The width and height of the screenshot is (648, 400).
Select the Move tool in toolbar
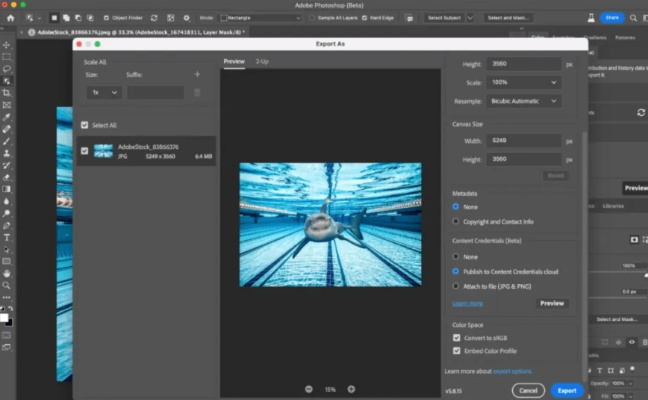click(x=7, y=44)
